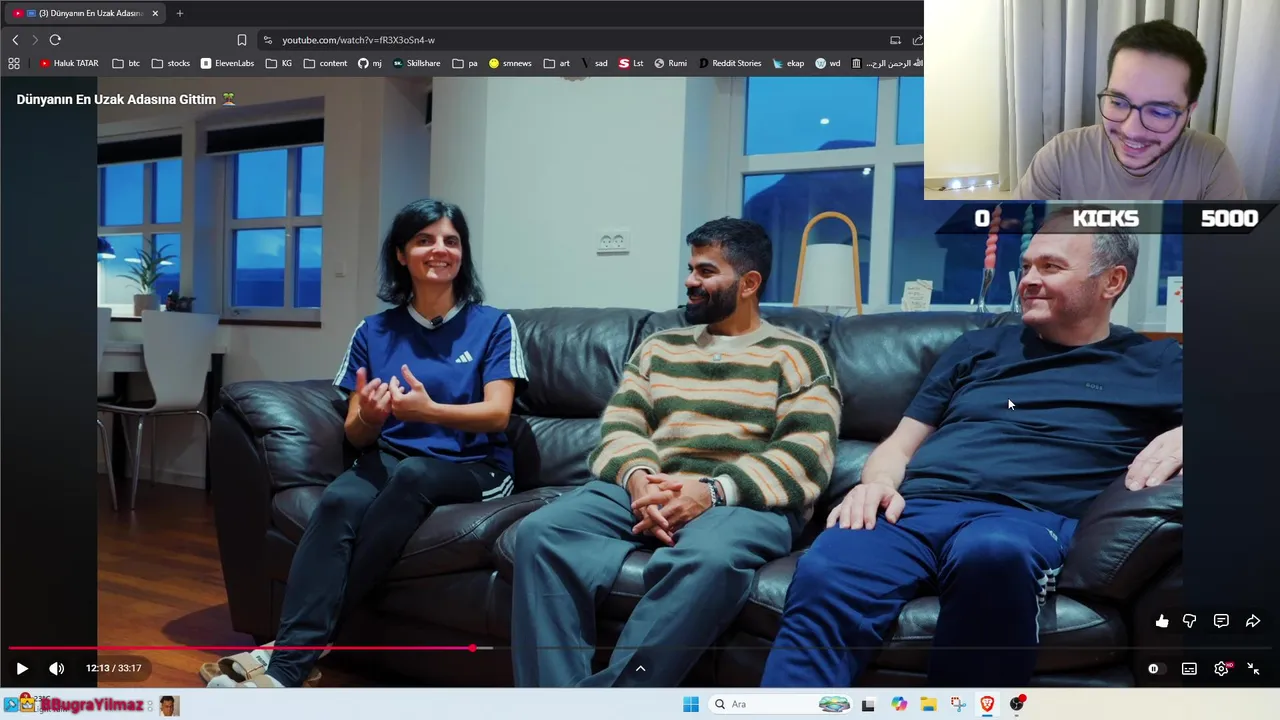The height and width of the screenshot is (720, 1280).
Task: Launch Copilot from taskbar
Action: (x=899, y=704)
